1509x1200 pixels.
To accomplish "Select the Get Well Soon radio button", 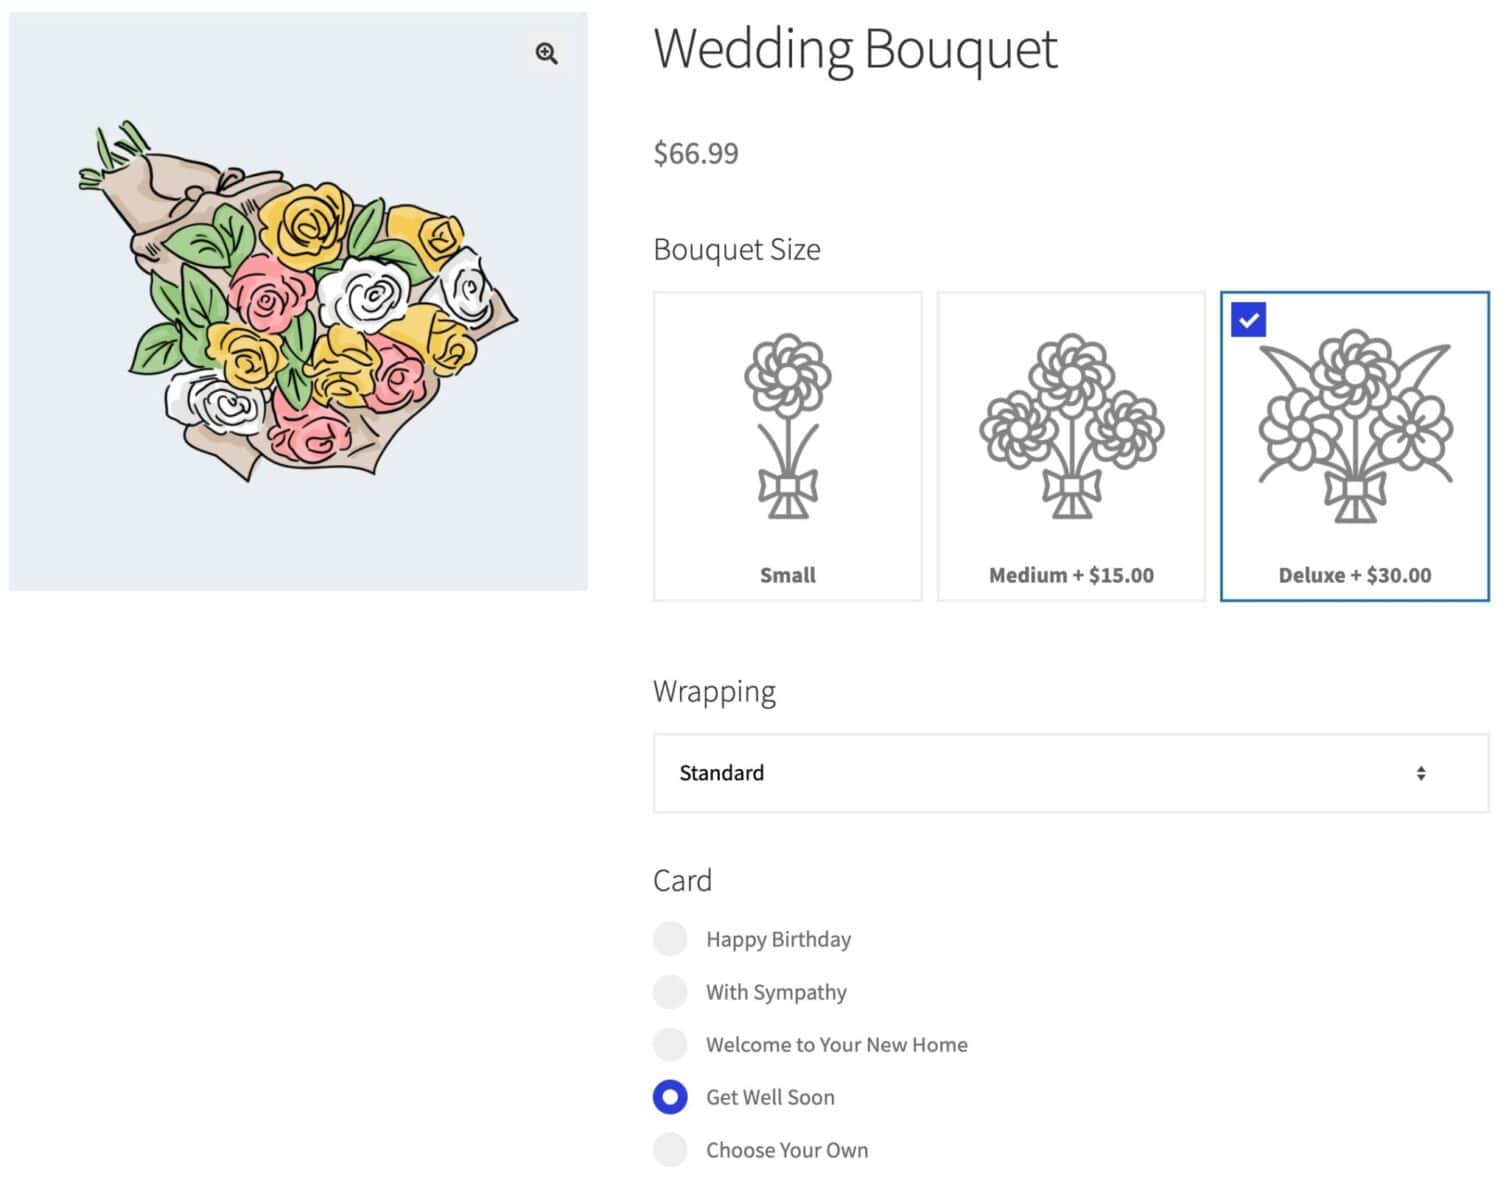I will click(x=670, y=1097).
